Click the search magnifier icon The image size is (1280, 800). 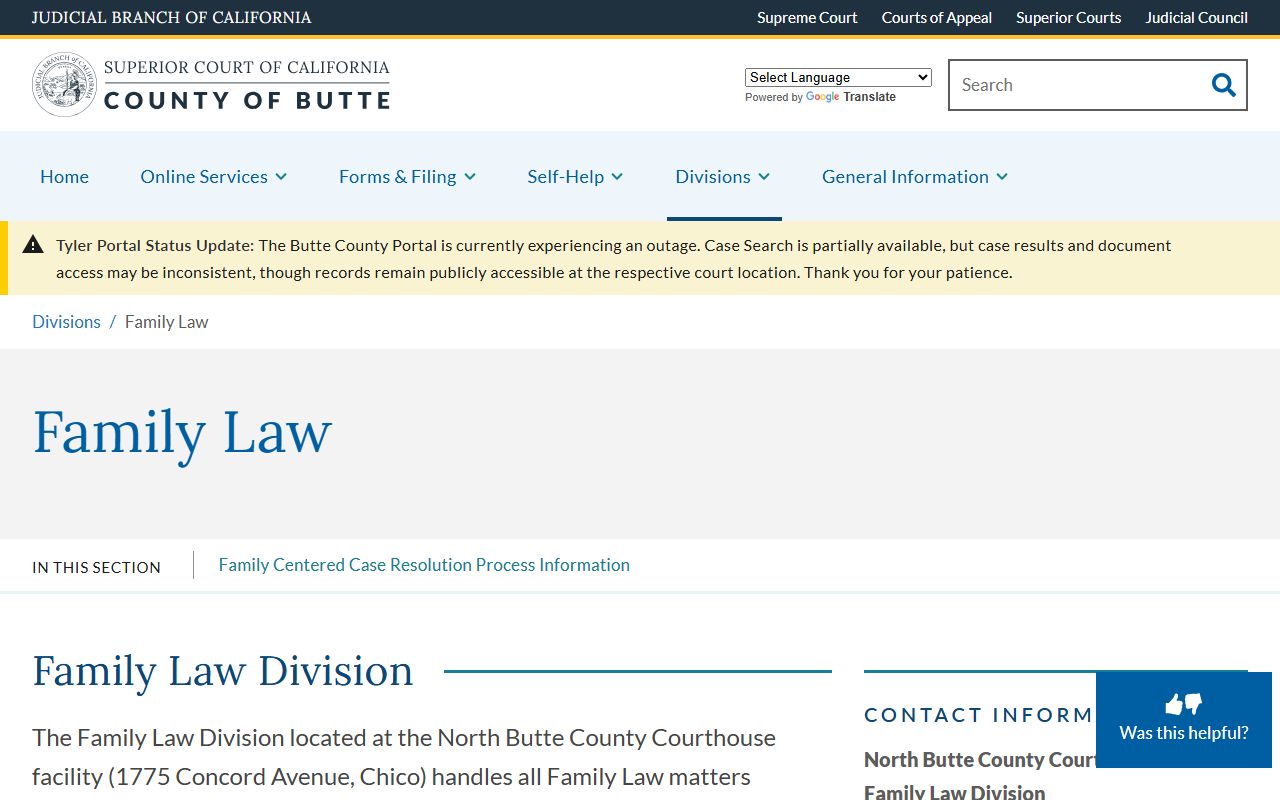tap(1223, 85)
